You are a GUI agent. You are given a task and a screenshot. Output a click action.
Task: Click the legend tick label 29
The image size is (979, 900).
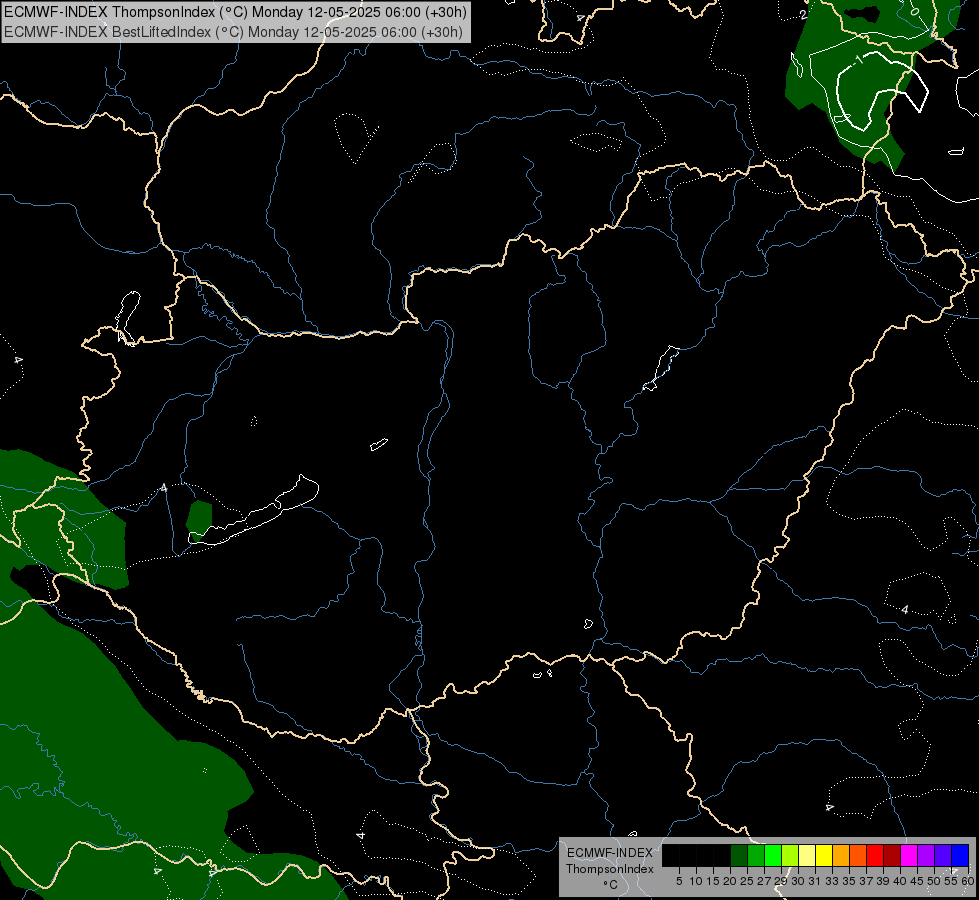click(x=781, y=881)
